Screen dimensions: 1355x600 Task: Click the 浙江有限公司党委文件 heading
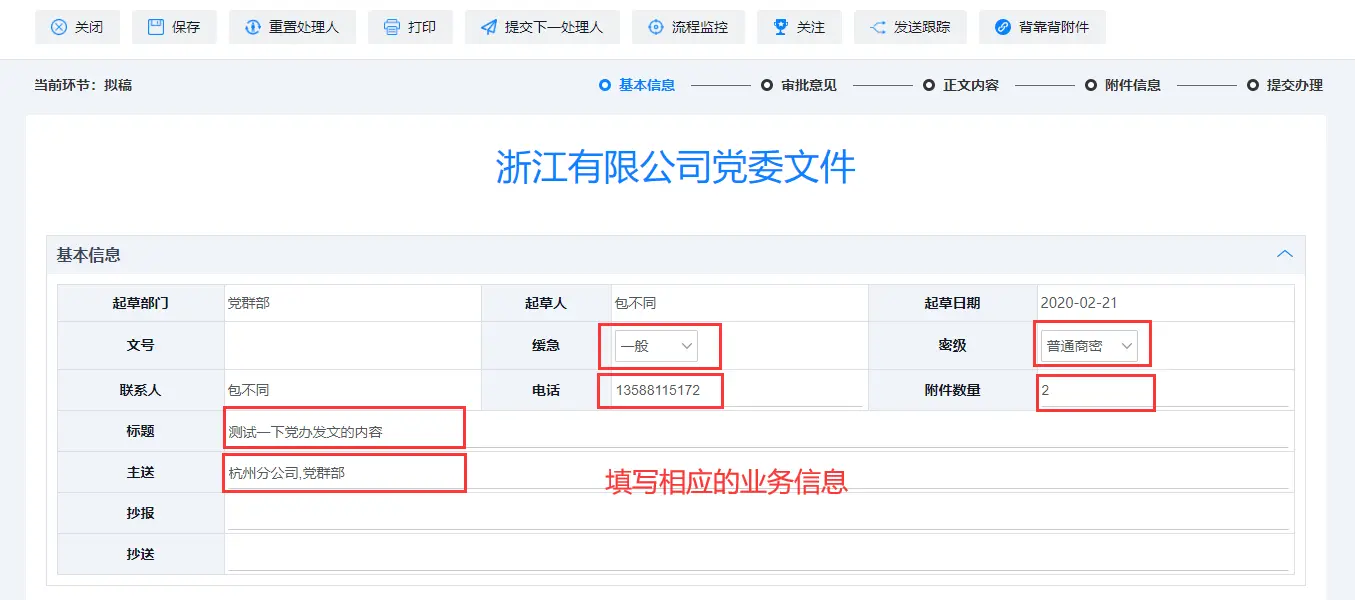click(x=676, y=167)
